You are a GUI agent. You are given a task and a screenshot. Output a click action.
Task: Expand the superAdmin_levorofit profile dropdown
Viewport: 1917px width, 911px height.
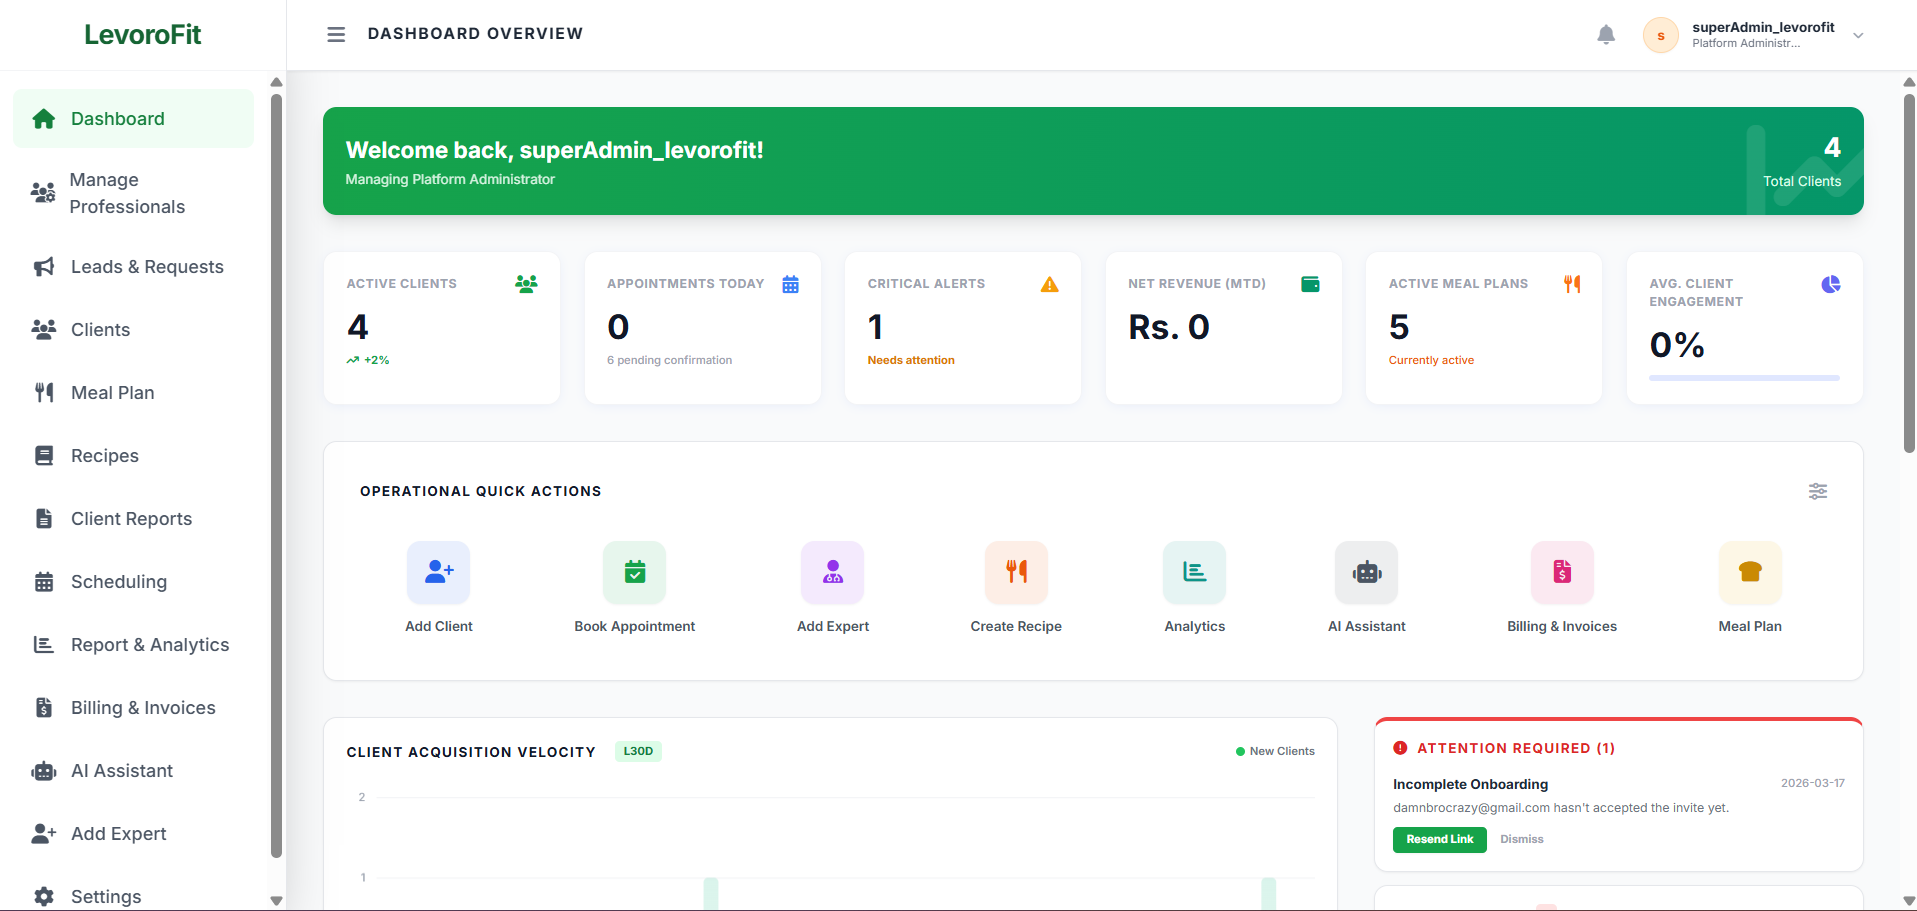tap(1858, 35)
